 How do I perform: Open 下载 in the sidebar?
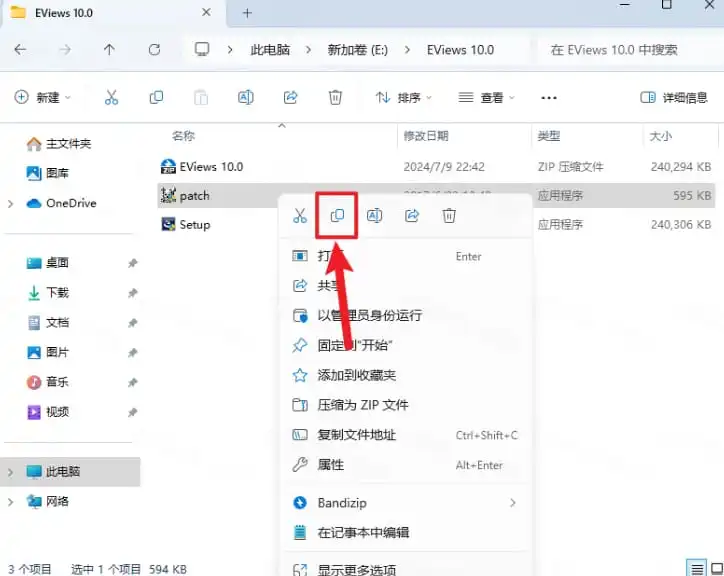(48, 292)
